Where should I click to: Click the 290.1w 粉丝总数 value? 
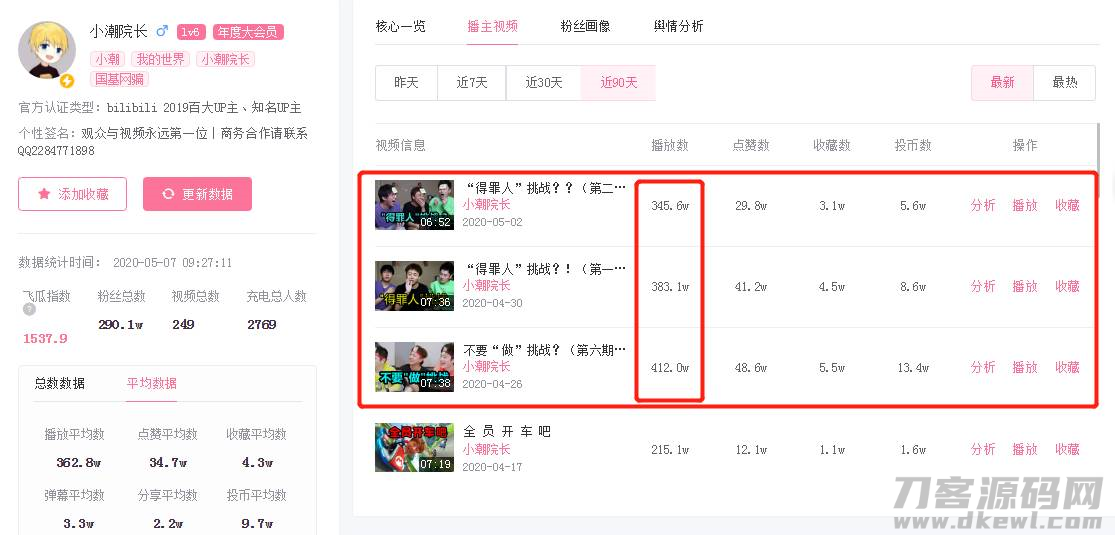tap(121, 324)
